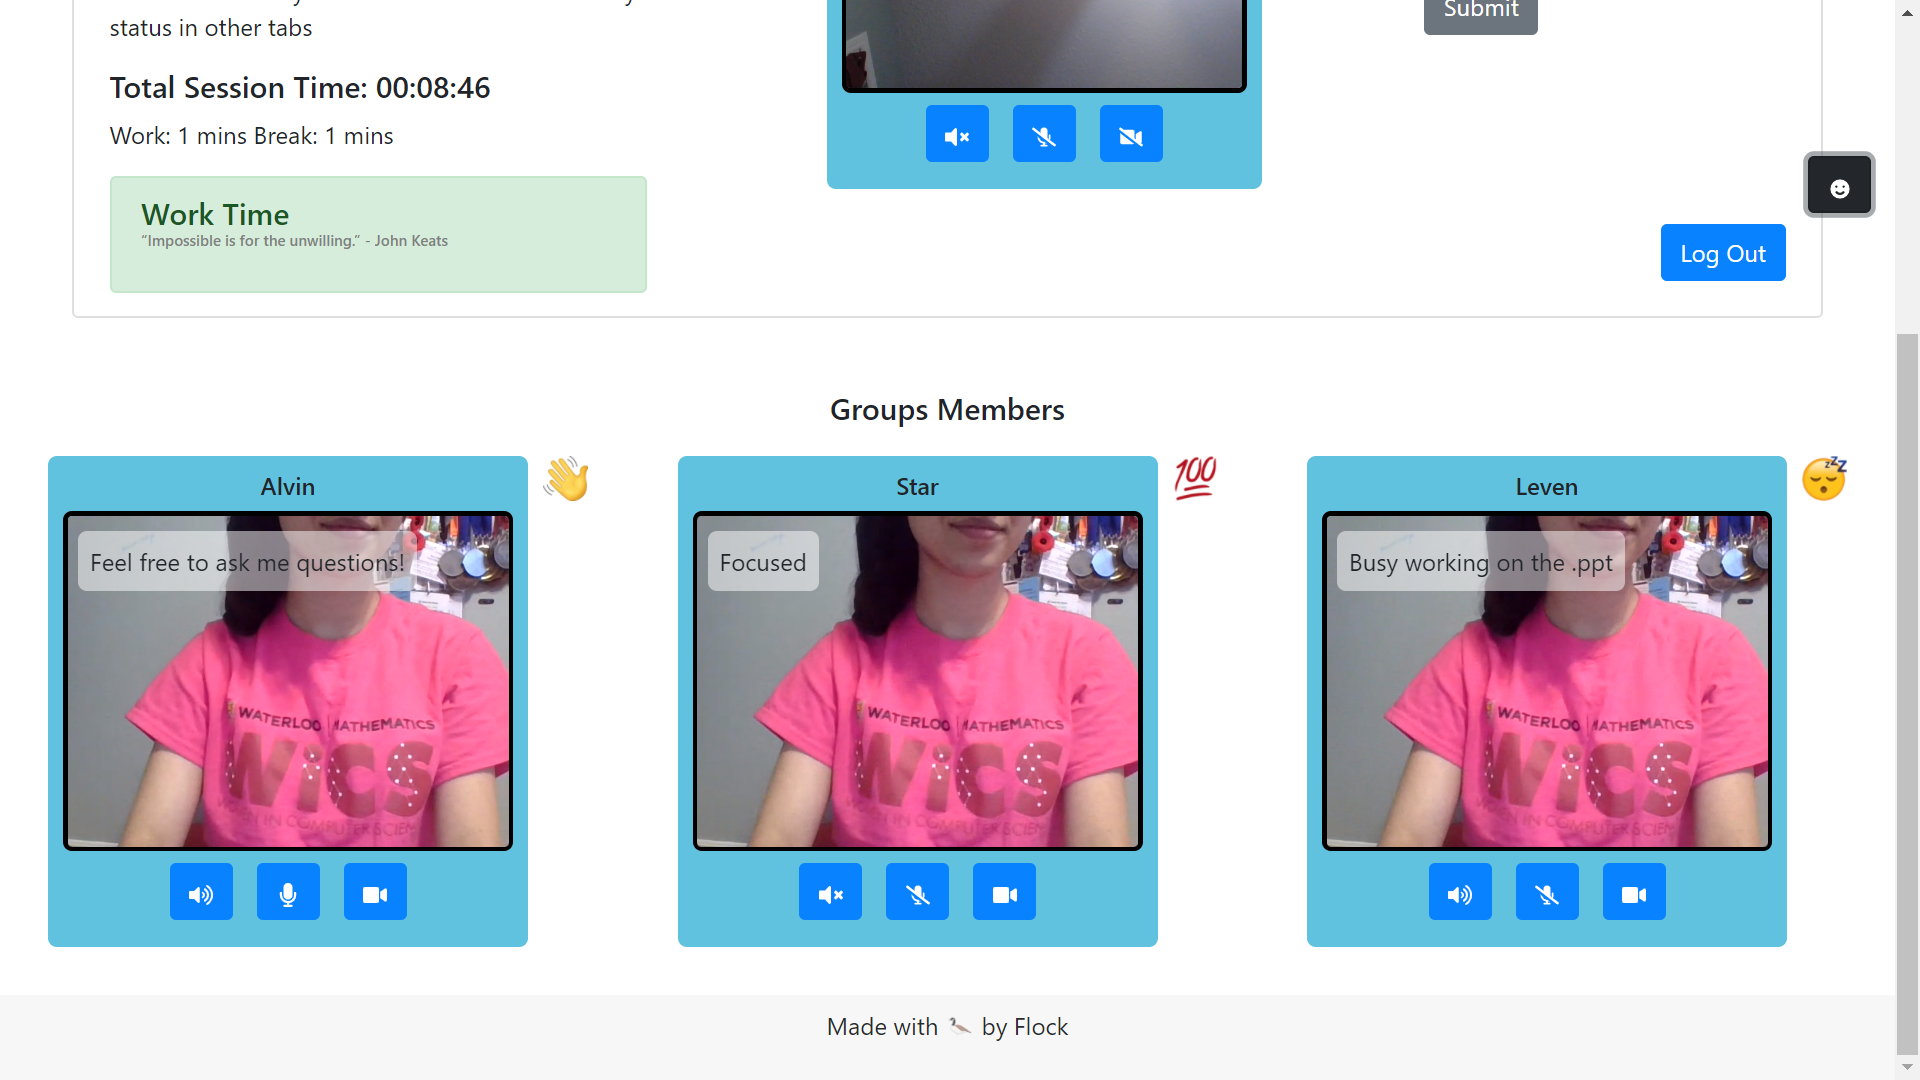Unmute the speaker in top video panel
Viewport: 1920px width, 1080px height.
(957, 134)
